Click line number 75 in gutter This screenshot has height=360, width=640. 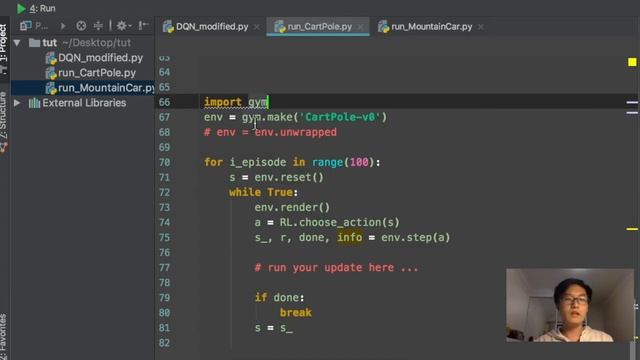(164, 238)
